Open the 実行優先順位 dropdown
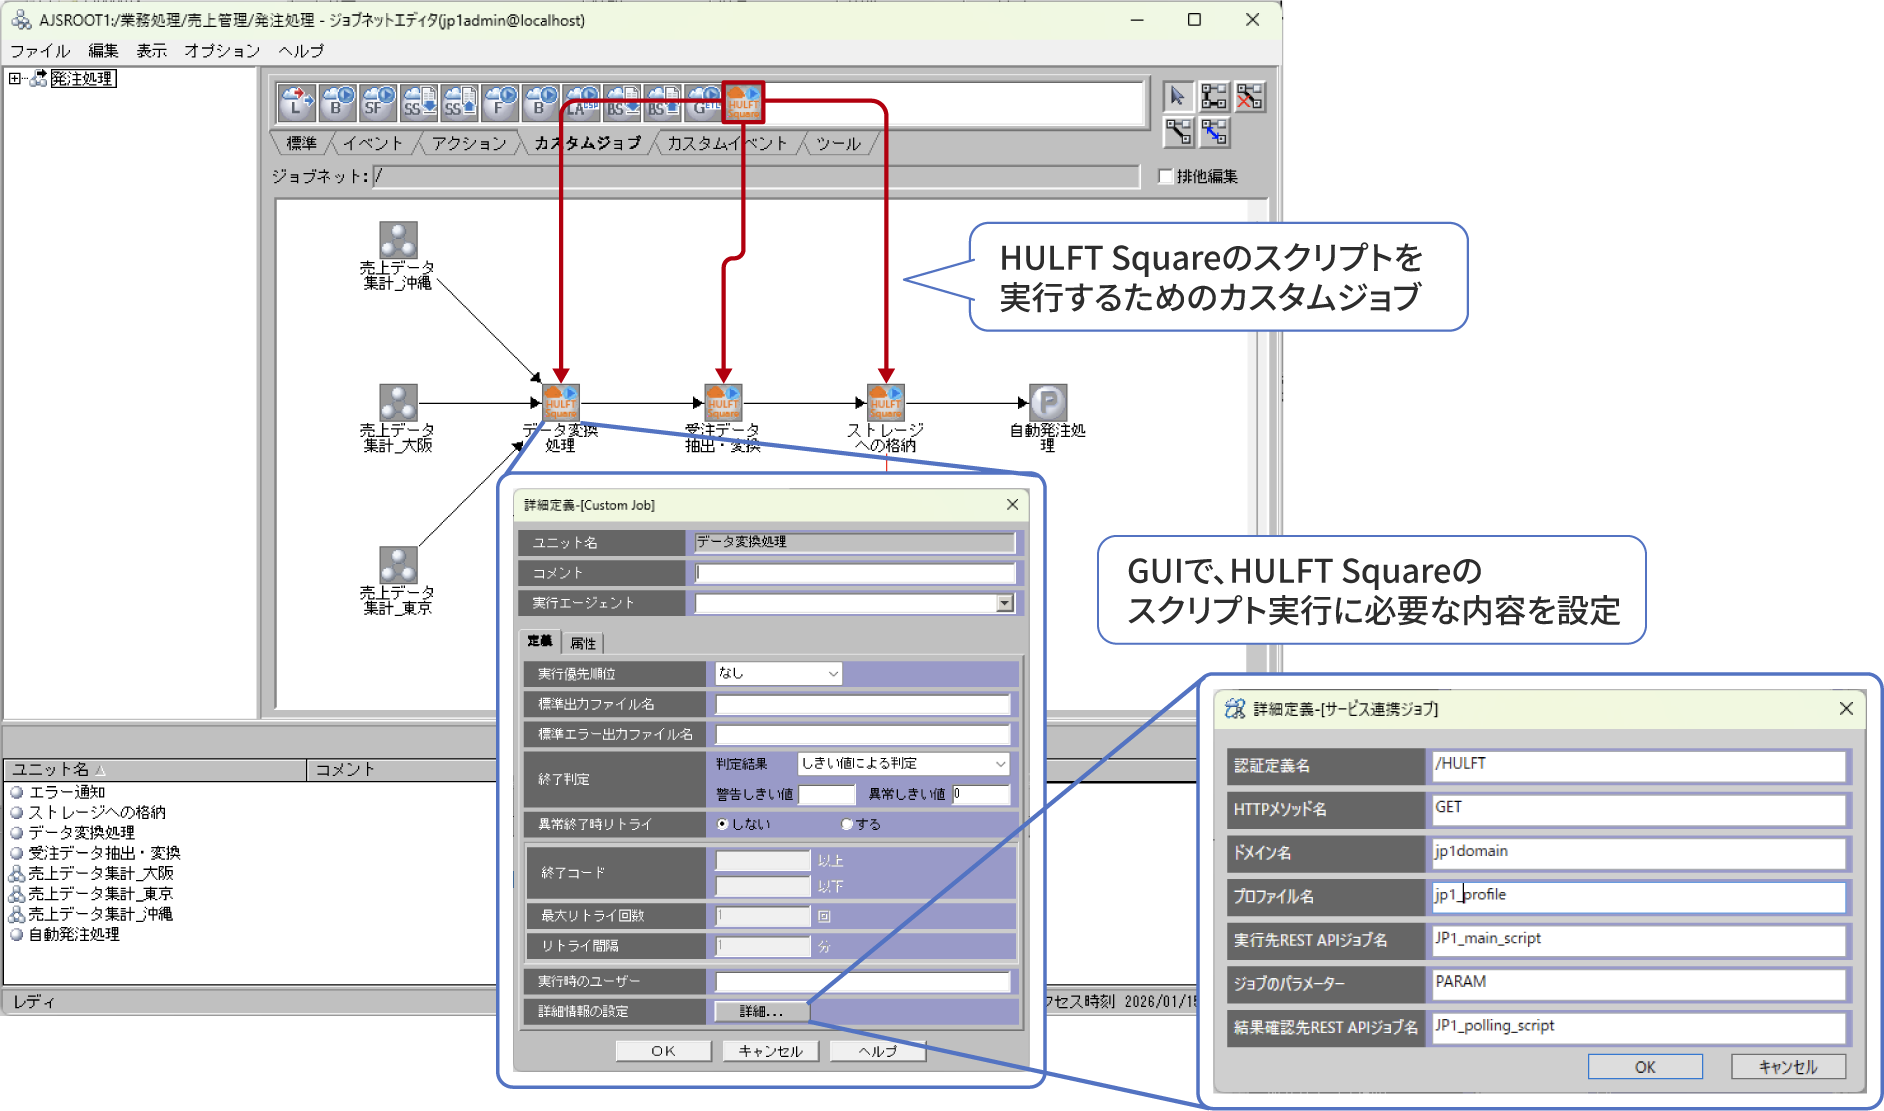This screenshot has height=1111, width=1884. pyautogui.click(x=778, y=674)
